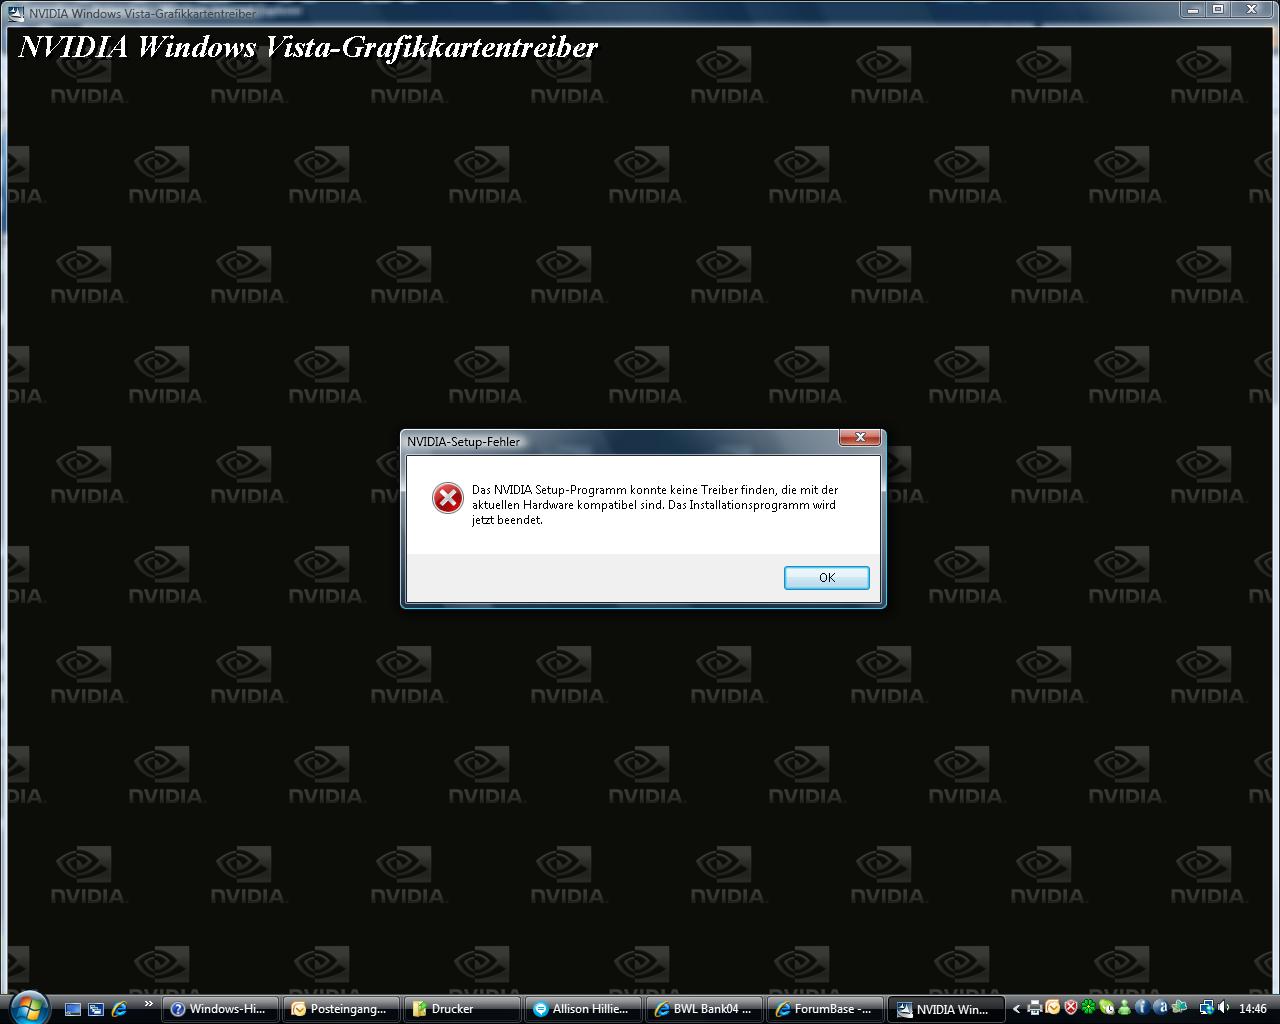Click the red error X icon in dialog
The image size is (1280, 1024).
point(447,498)
